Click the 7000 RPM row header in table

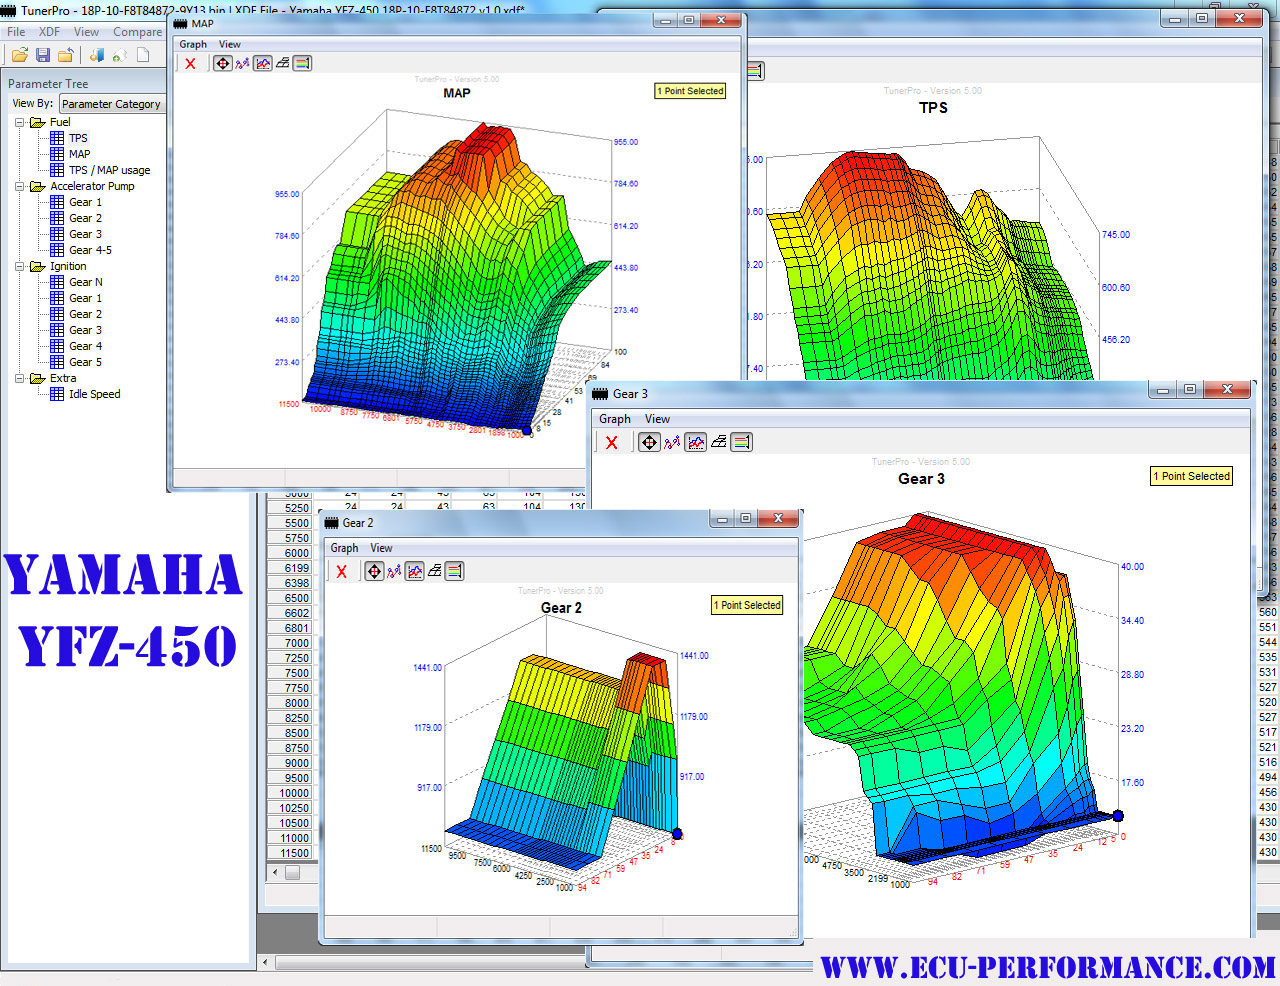290,643
